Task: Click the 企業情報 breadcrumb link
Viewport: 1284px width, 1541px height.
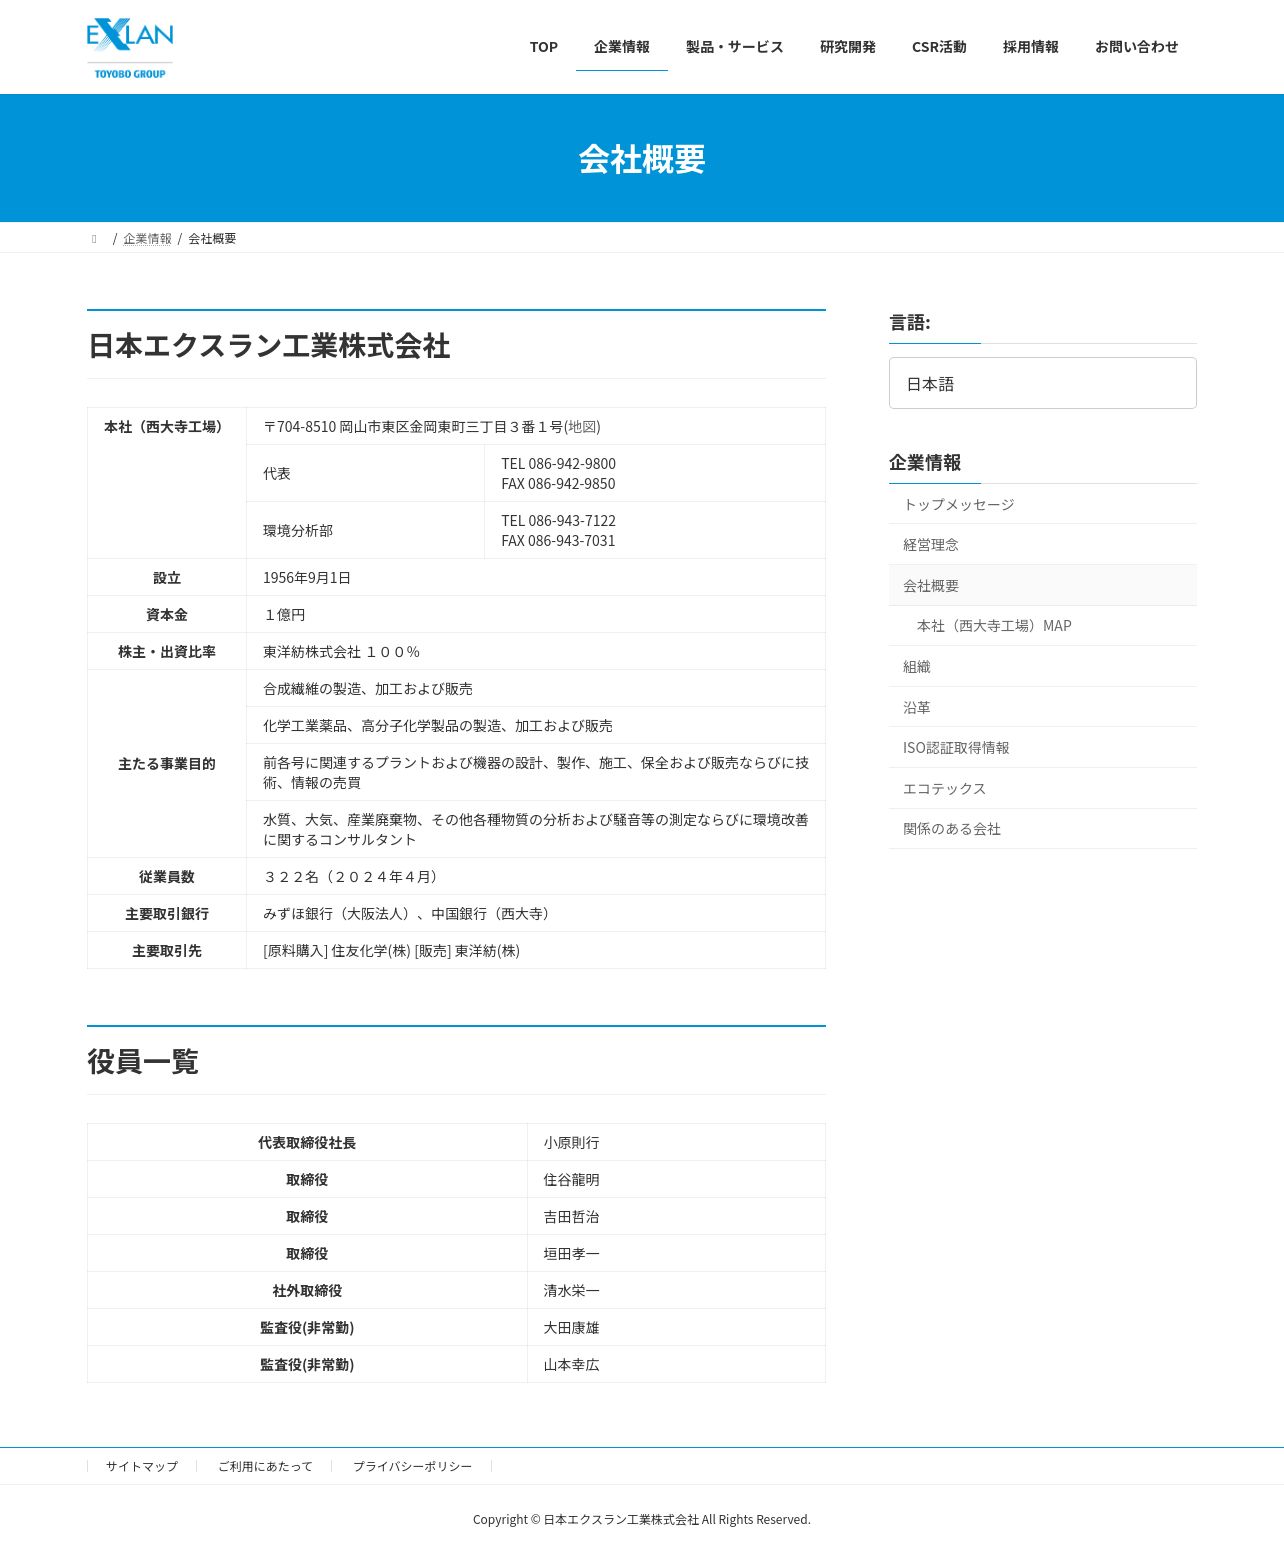Action: click(x=147, y=239)
